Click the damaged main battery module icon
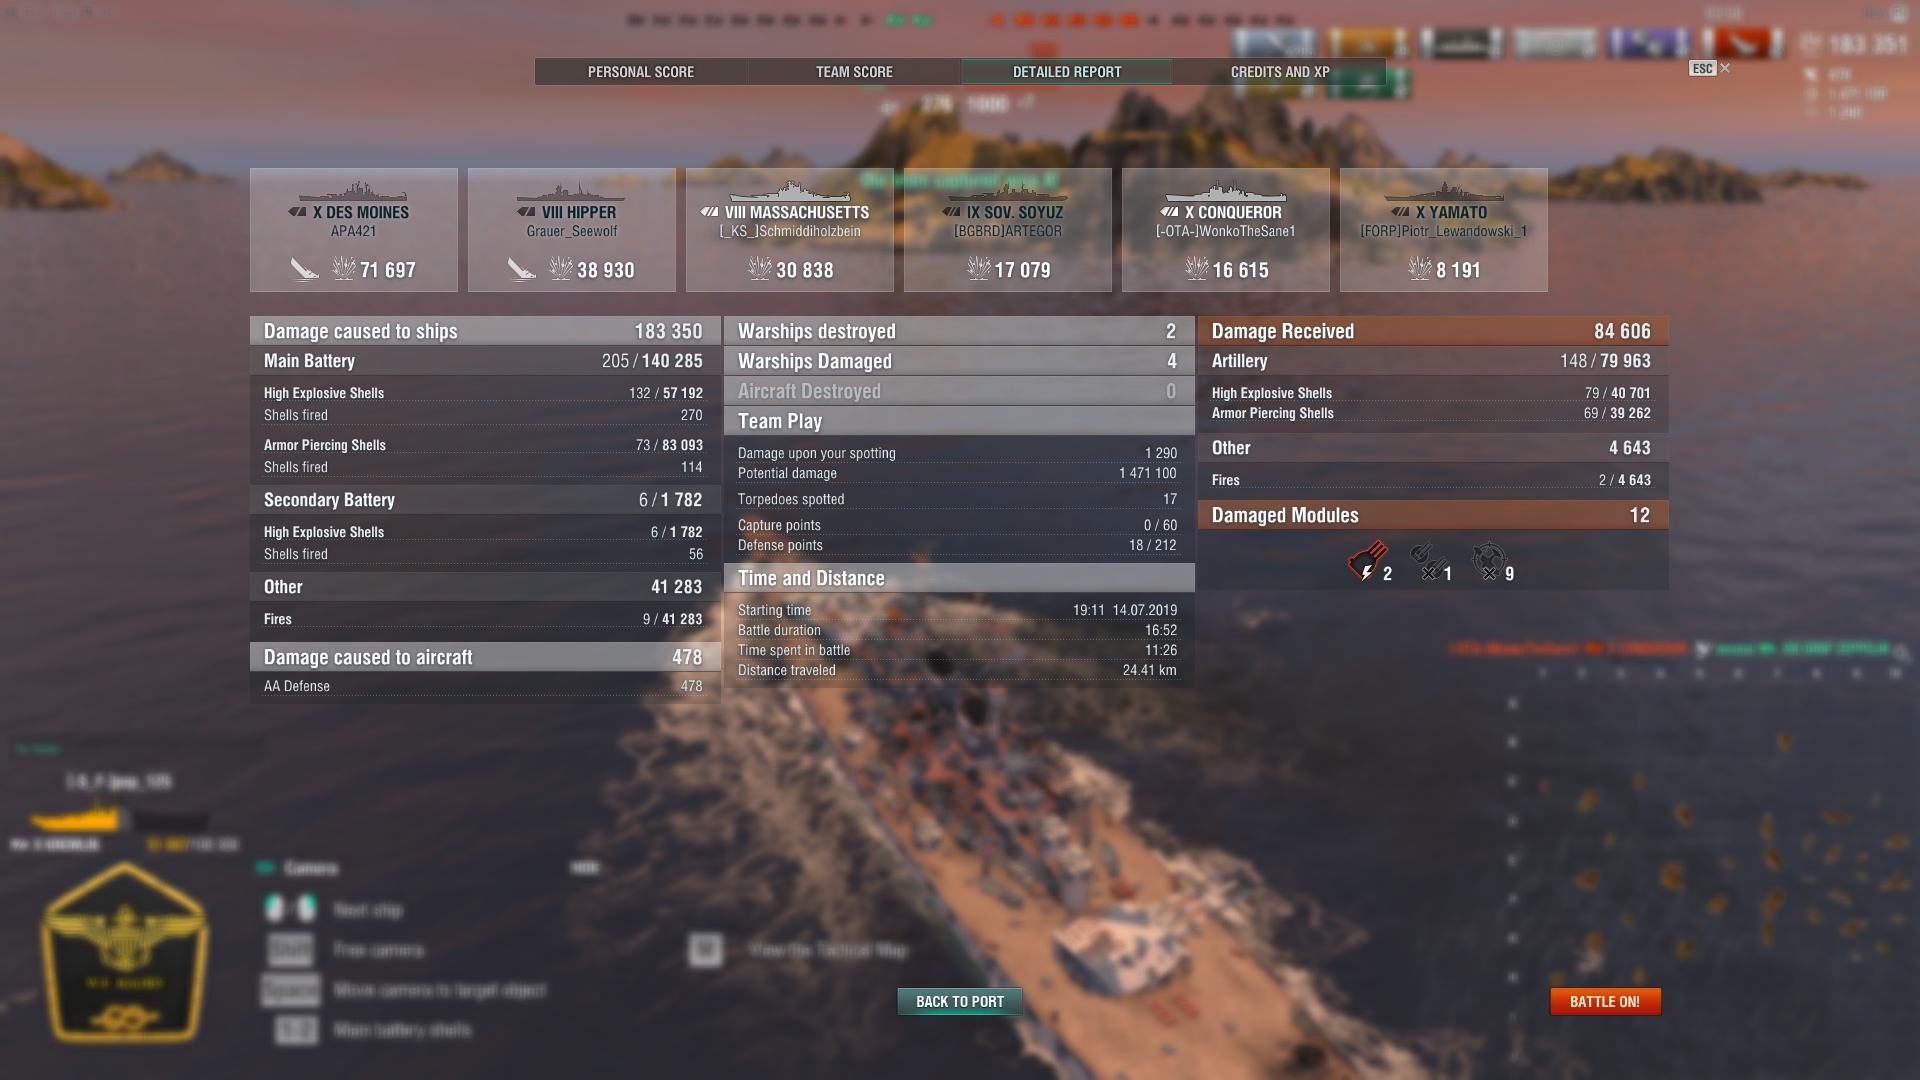Screen dimensions: 1920x1080 (x=1367, y=562)
